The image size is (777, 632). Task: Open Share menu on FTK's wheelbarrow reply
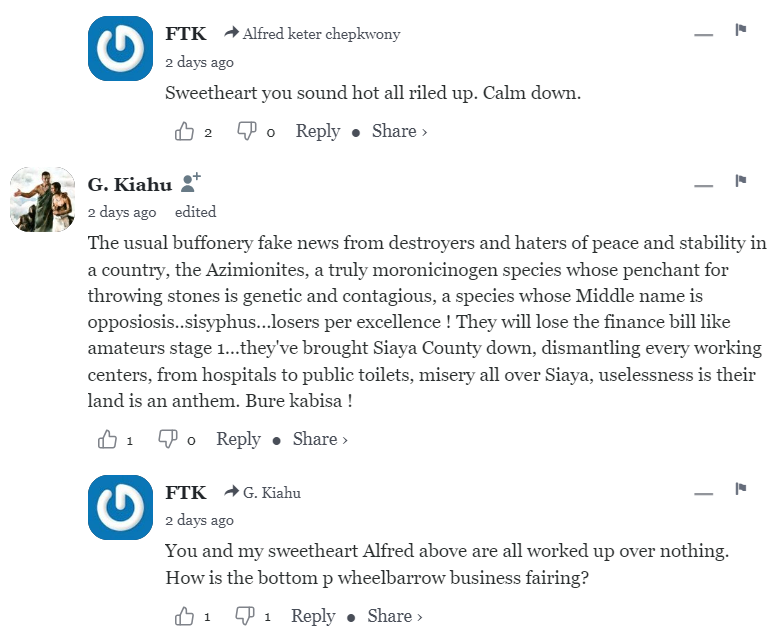[x=394, y=616]
